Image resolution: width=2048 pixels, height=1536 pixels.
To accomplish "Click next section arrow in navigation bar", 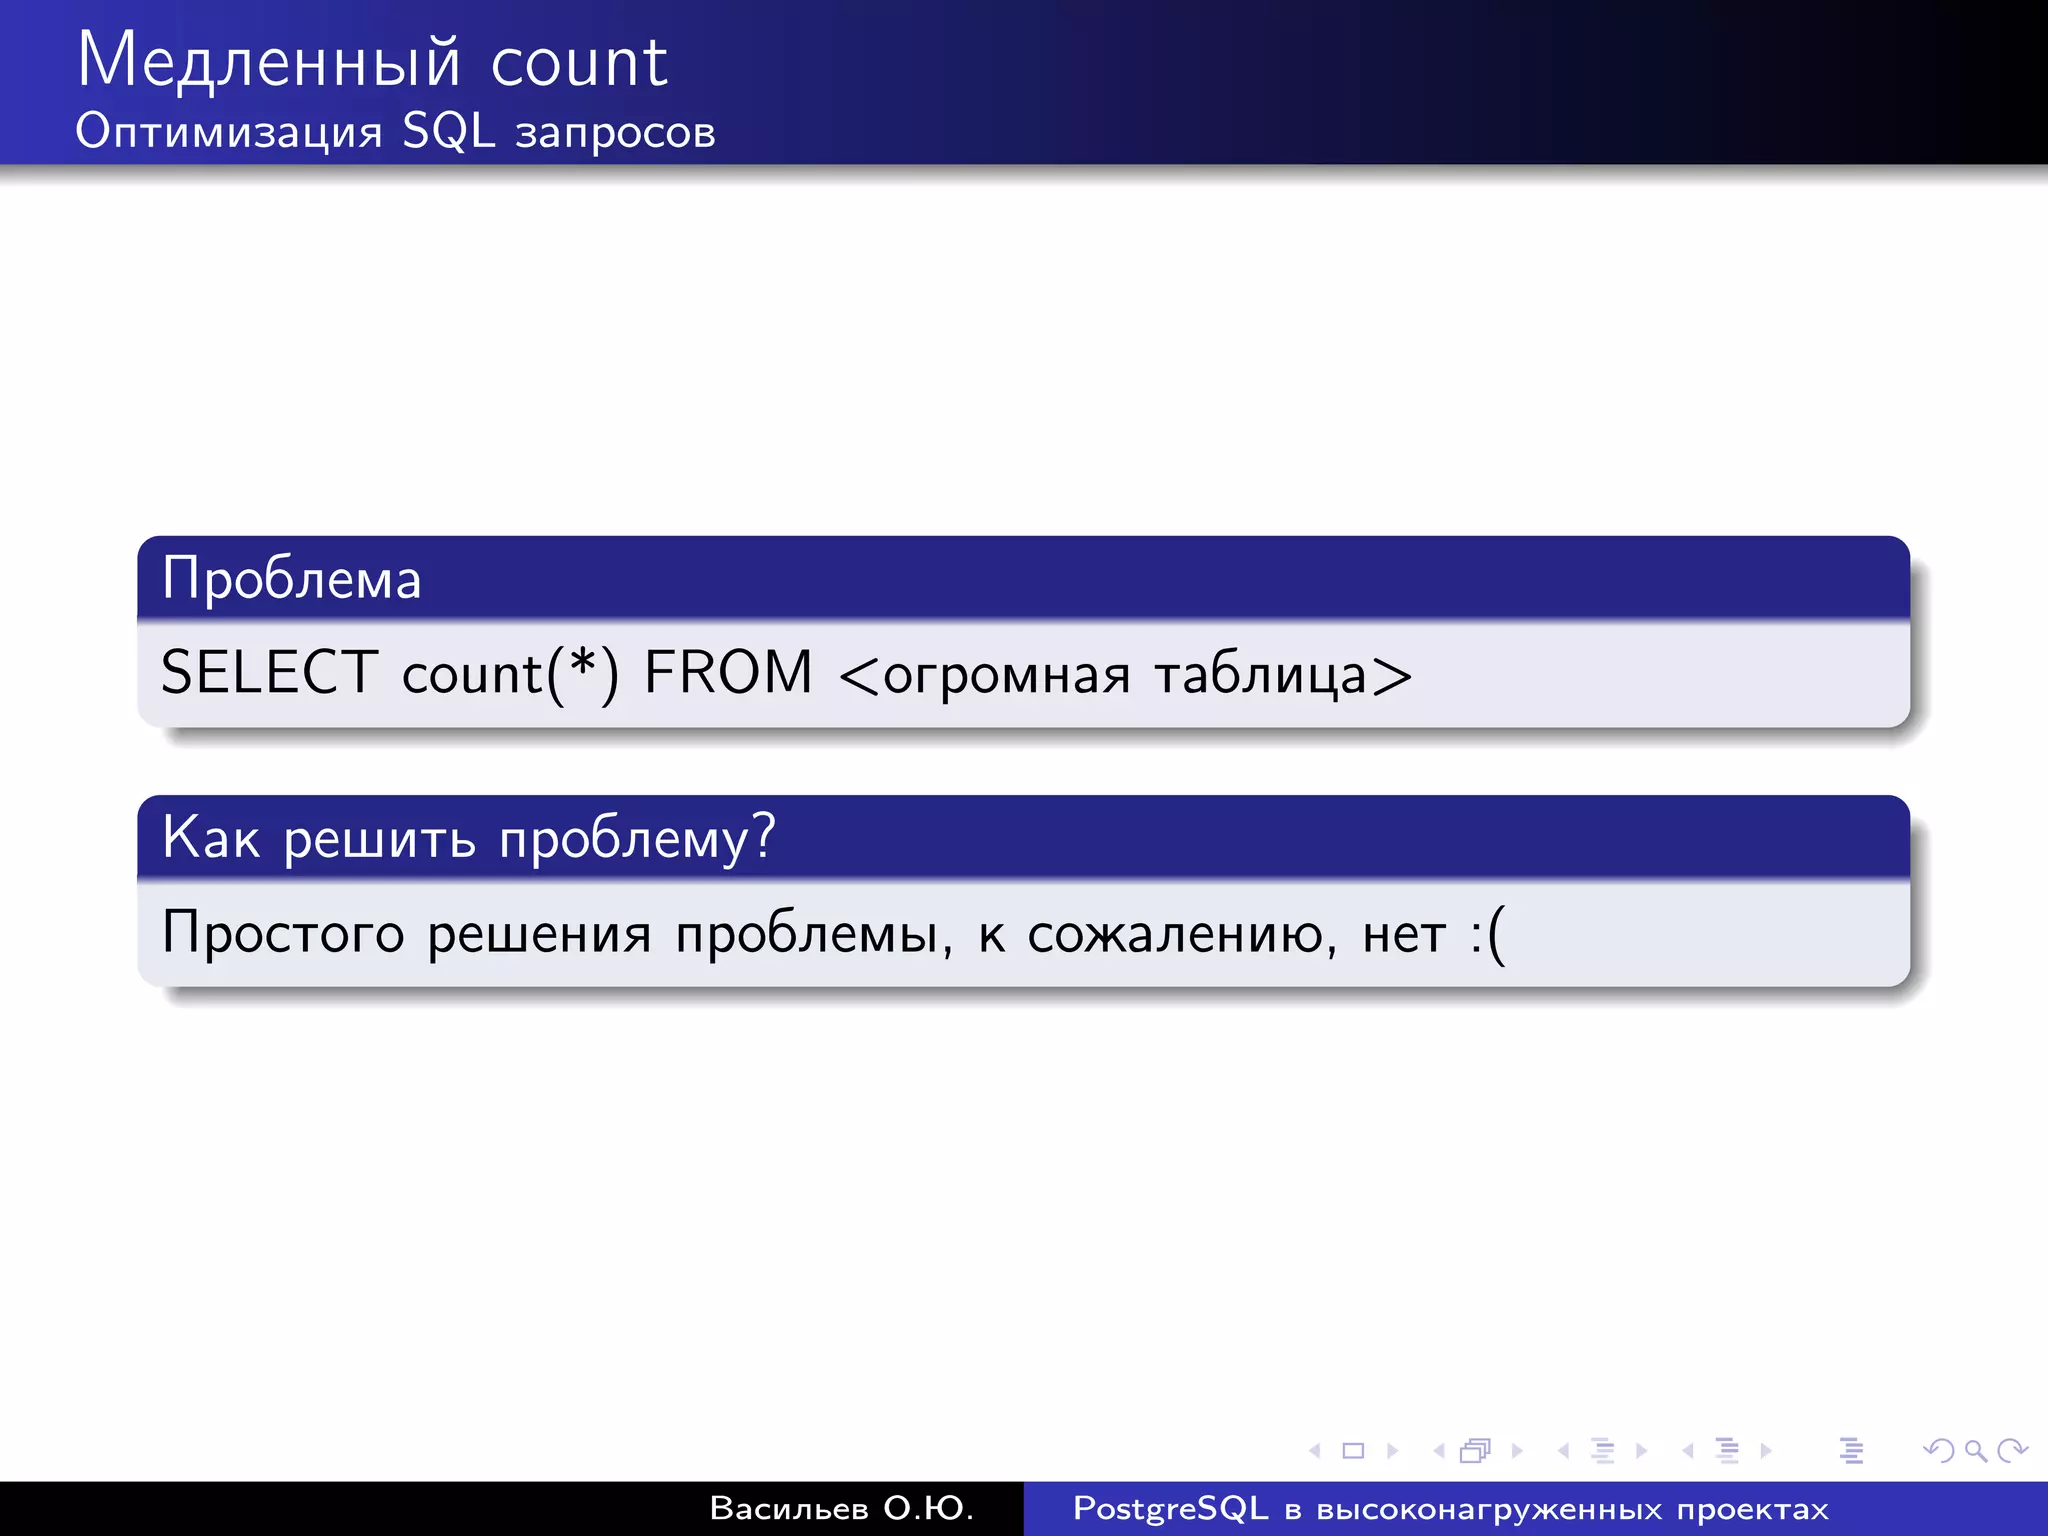I will pos(1766,1450).
